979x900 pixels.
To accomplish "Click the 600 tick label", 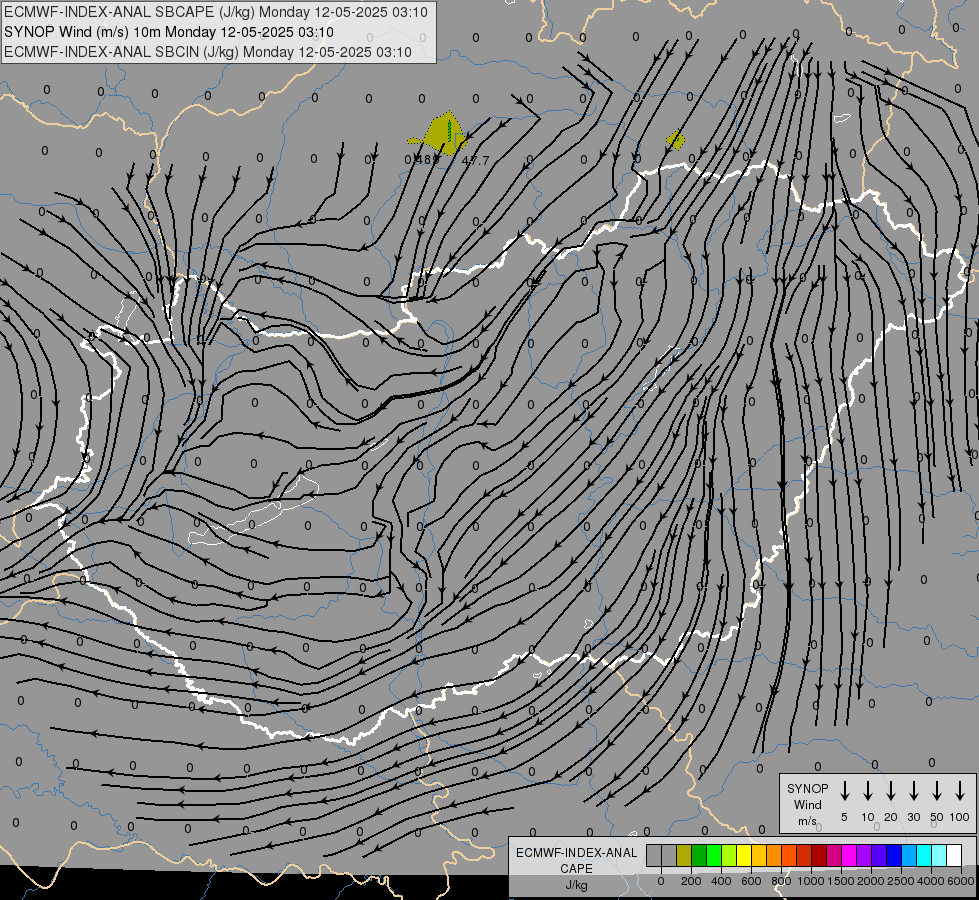I will 751,881.
